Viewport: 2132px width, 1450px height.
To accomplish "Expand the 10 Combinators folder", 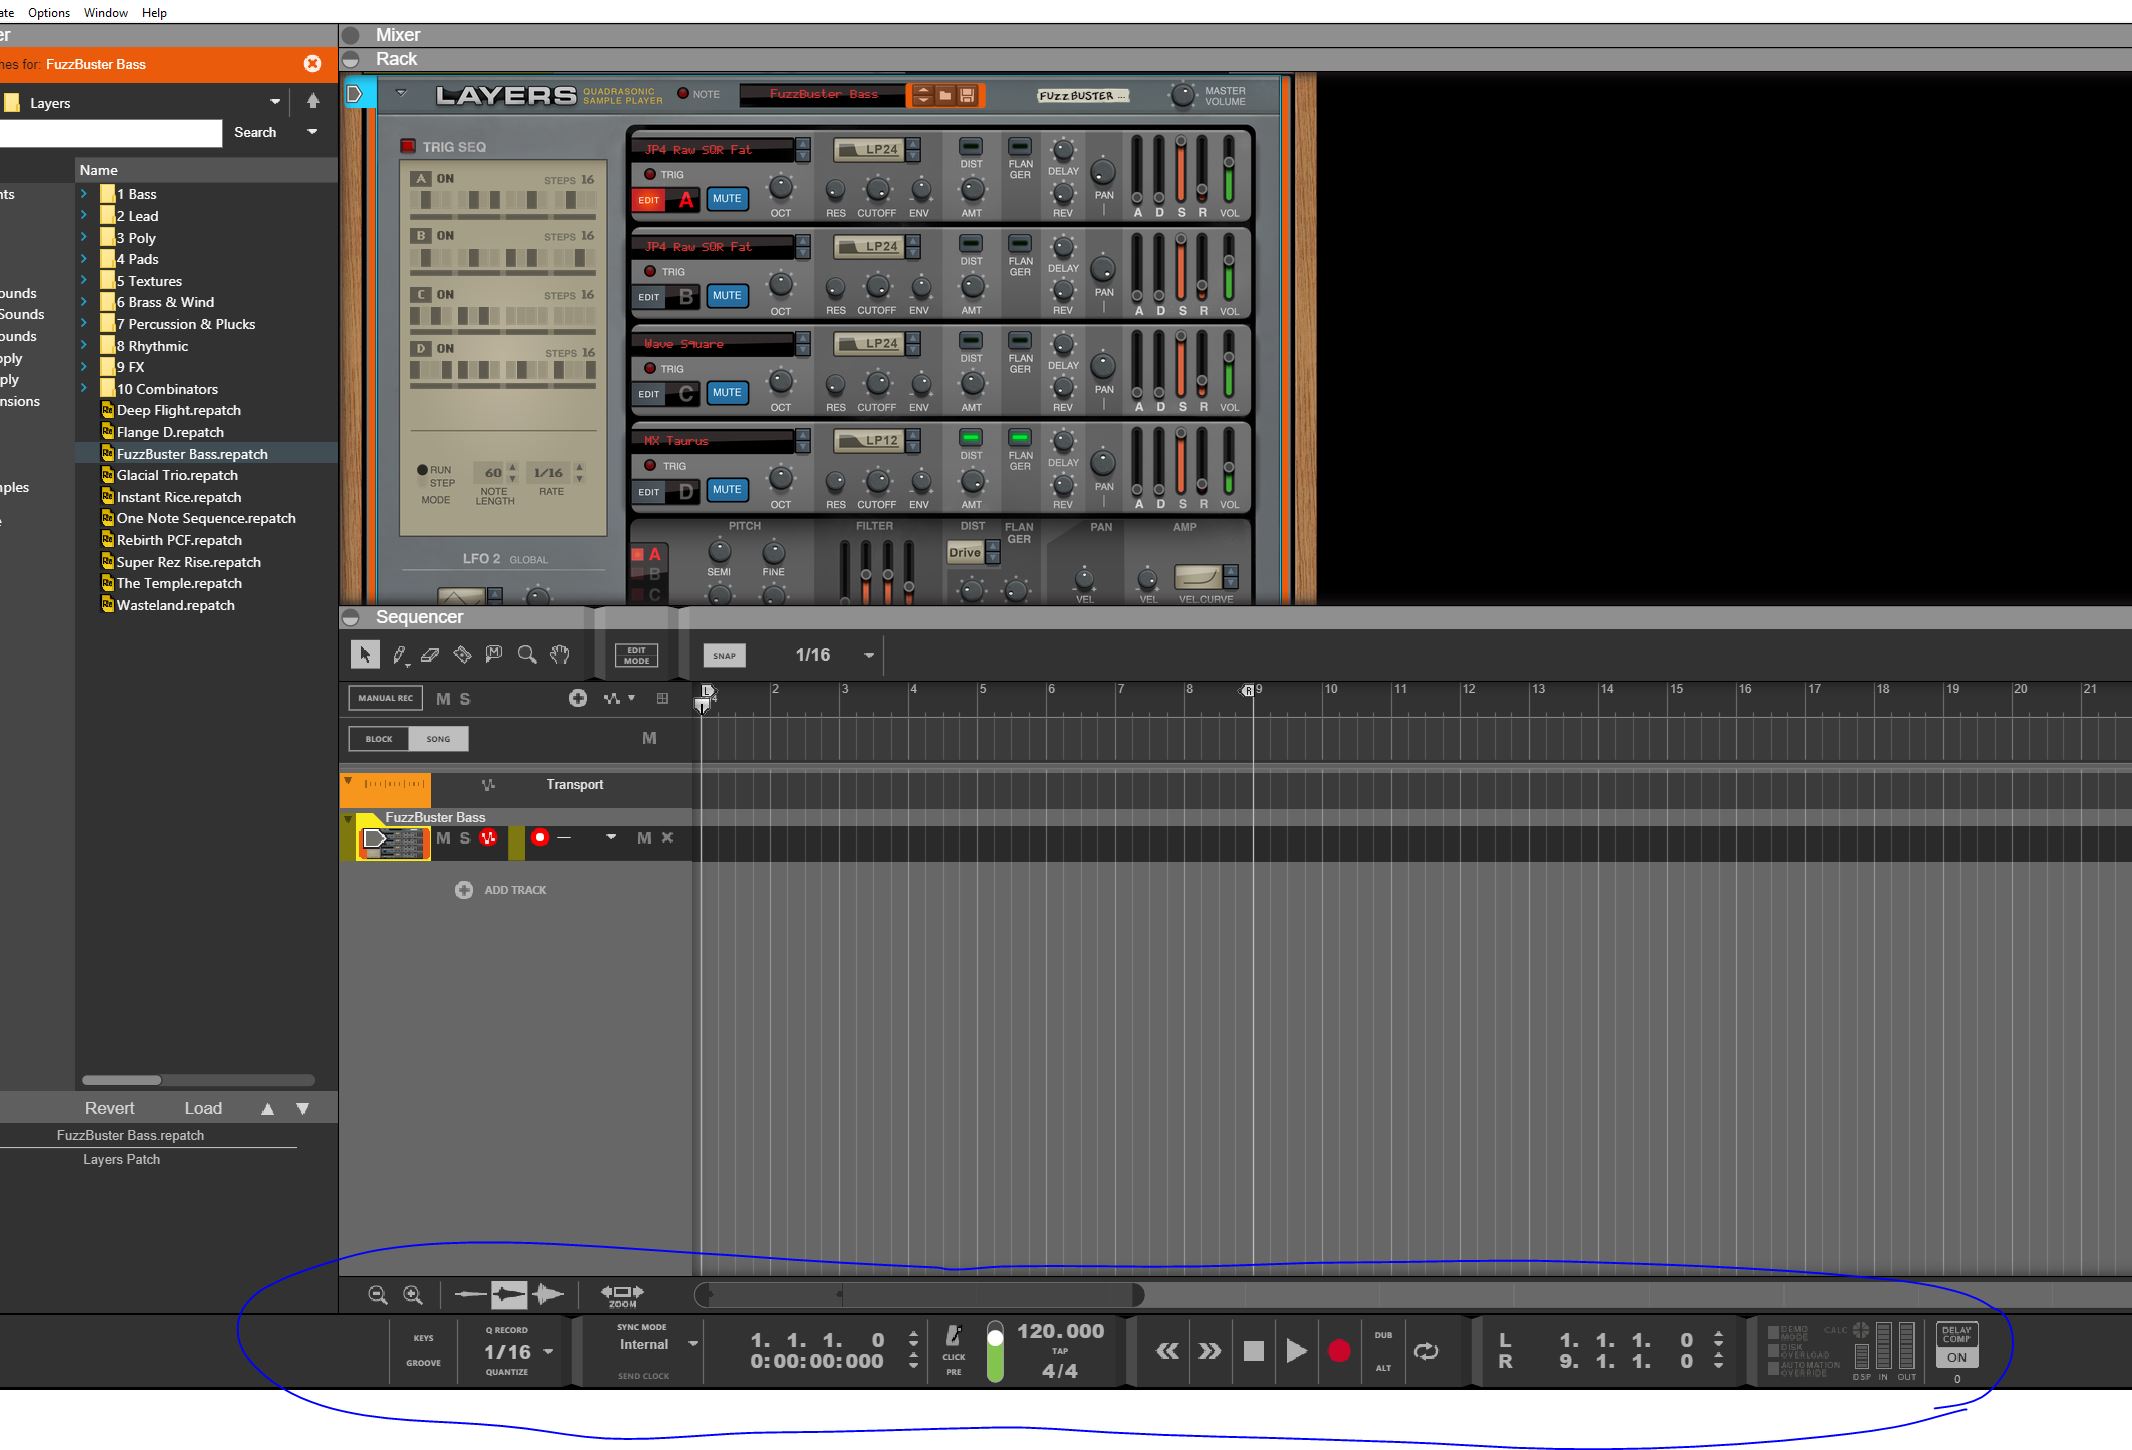I will (84, 389).
